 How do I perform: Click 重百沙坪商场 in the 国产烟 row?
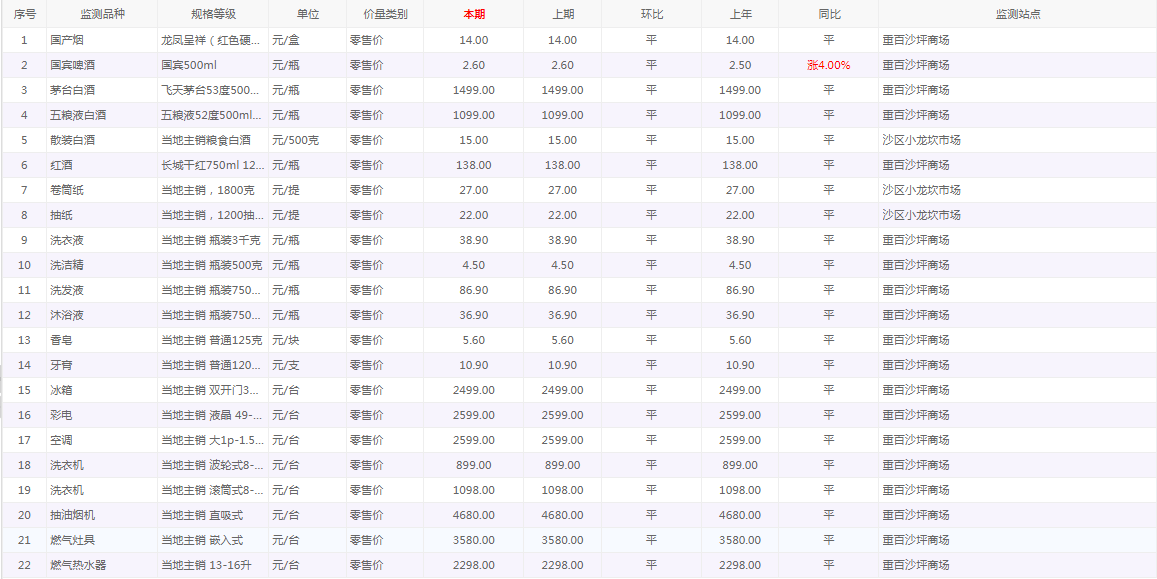(916, 40)
